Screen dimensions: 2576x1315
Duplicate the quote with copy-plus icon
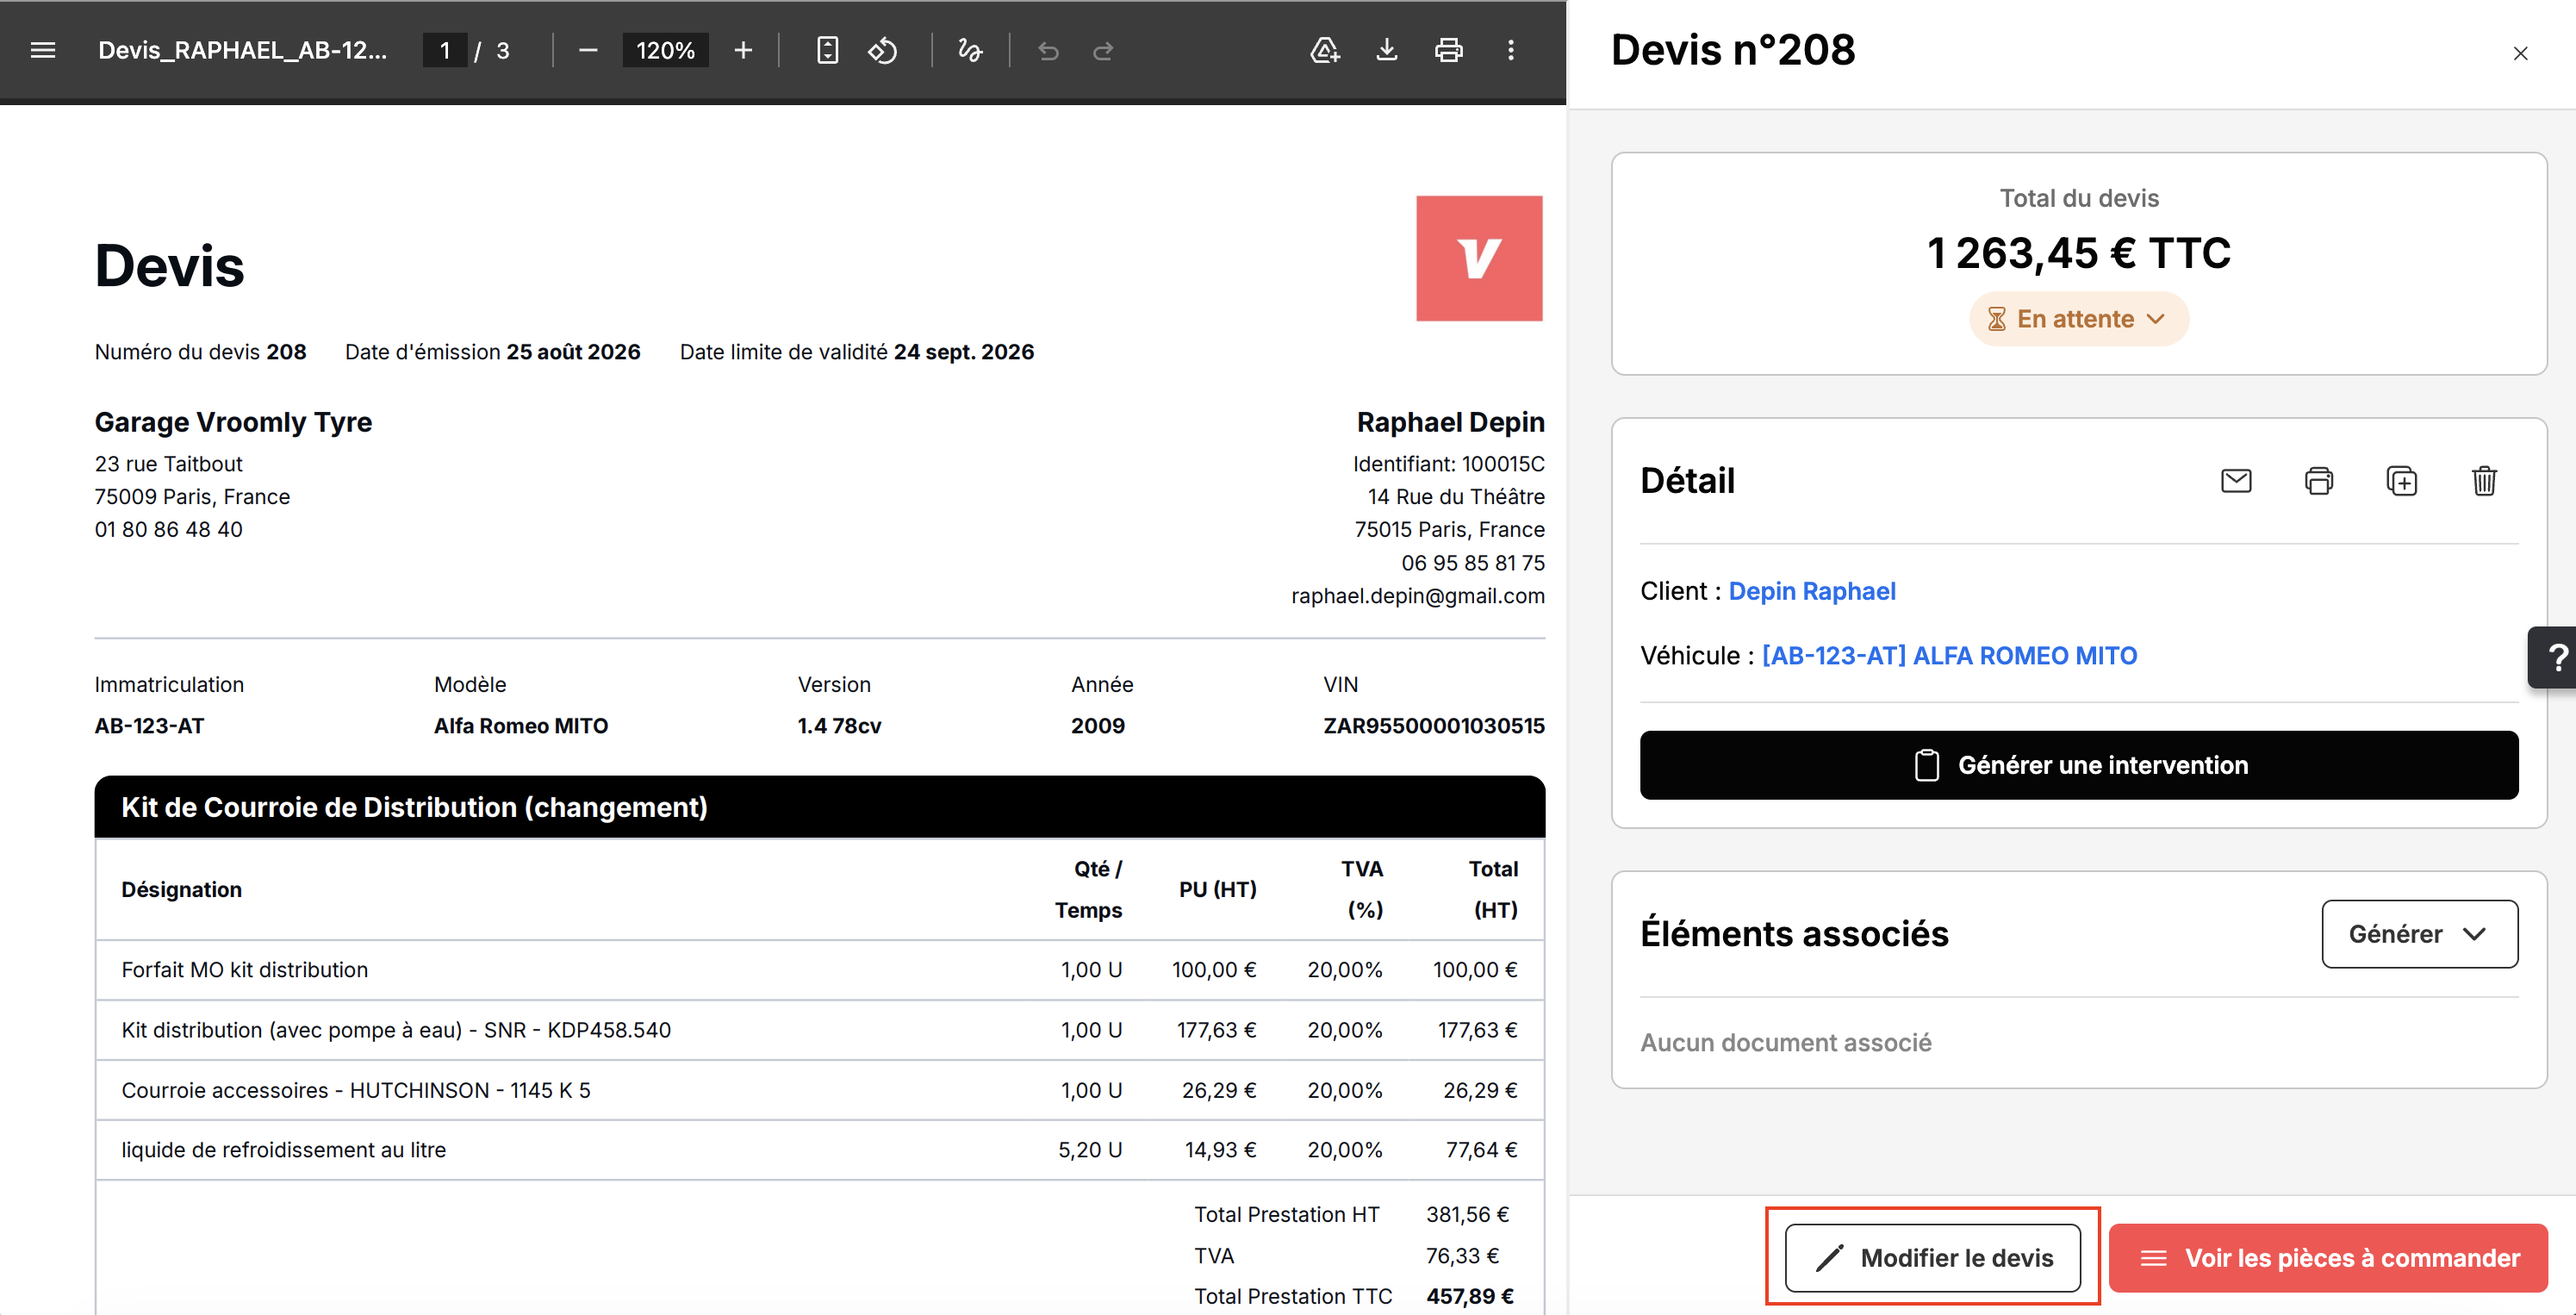click(x=2402, y=481)
